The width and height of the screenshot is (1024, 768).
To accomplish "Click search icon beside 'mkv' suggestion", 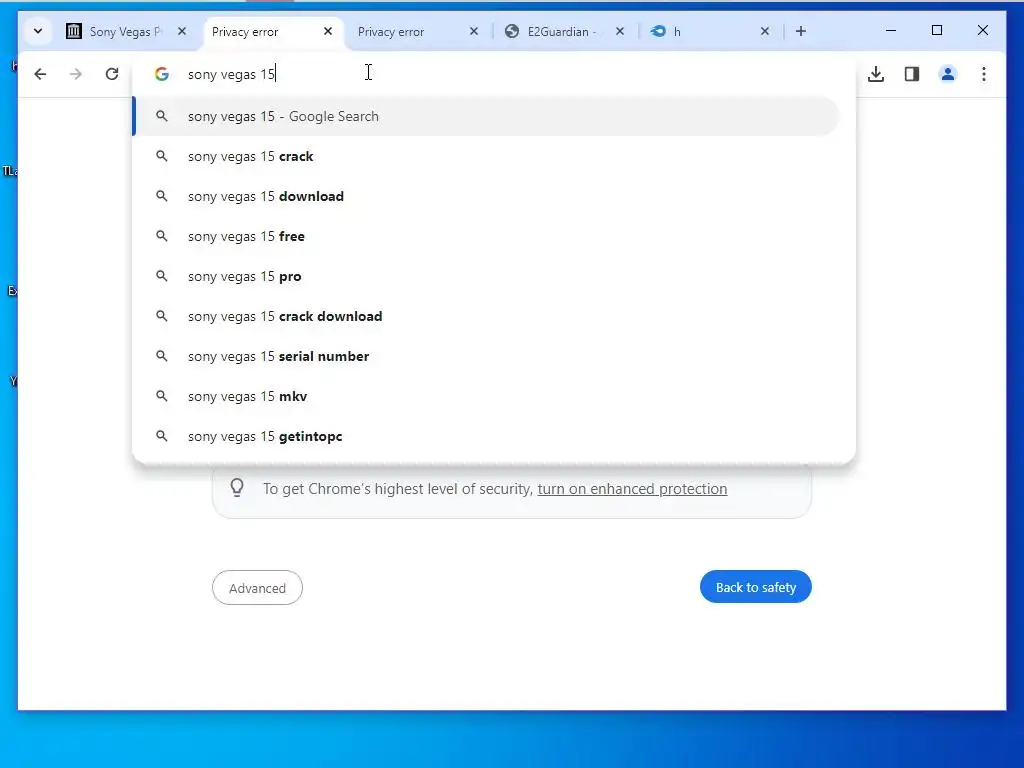I will click(161, 396).
